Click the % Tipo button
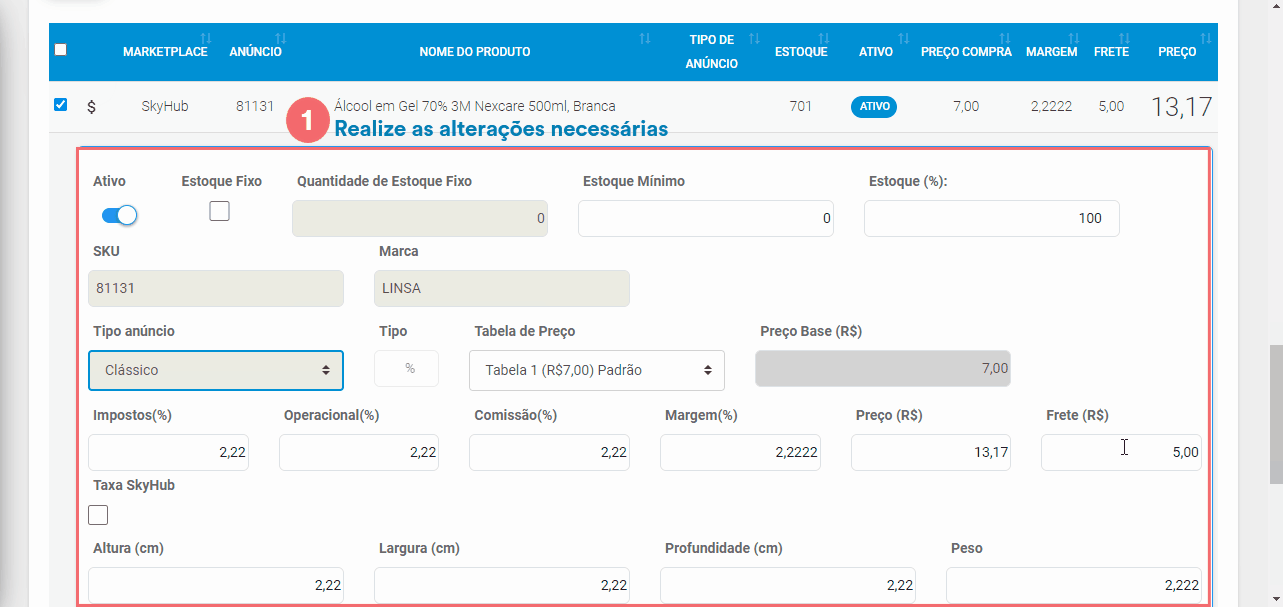Screen dimensions: 1283x607 tap(407, 368)
